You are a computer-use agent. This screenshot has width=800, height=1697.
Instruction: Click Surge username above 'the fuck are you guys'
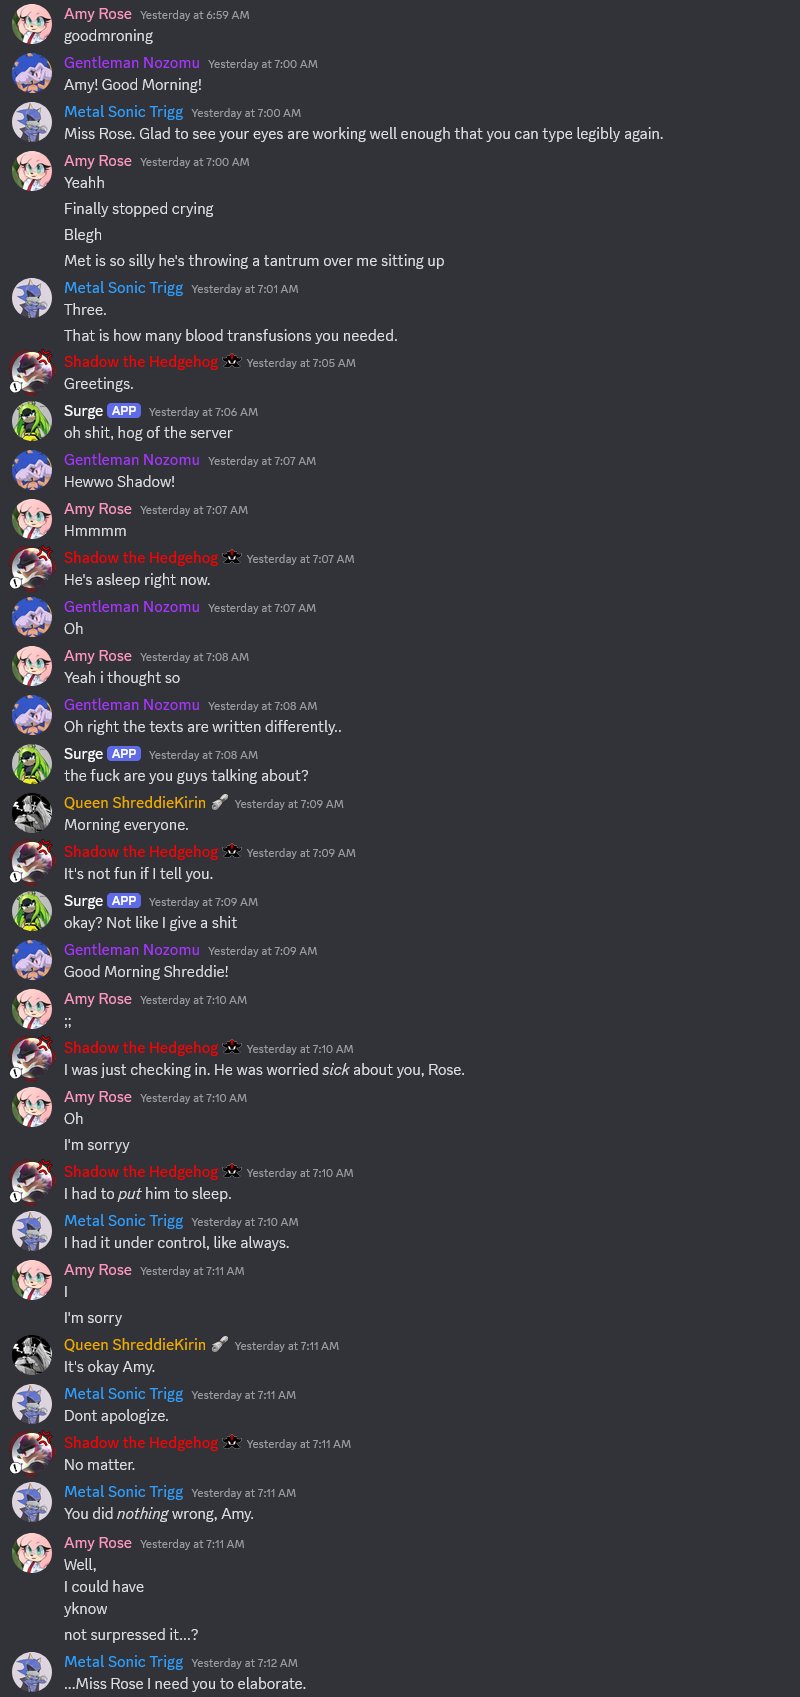[x=84, y=754]
